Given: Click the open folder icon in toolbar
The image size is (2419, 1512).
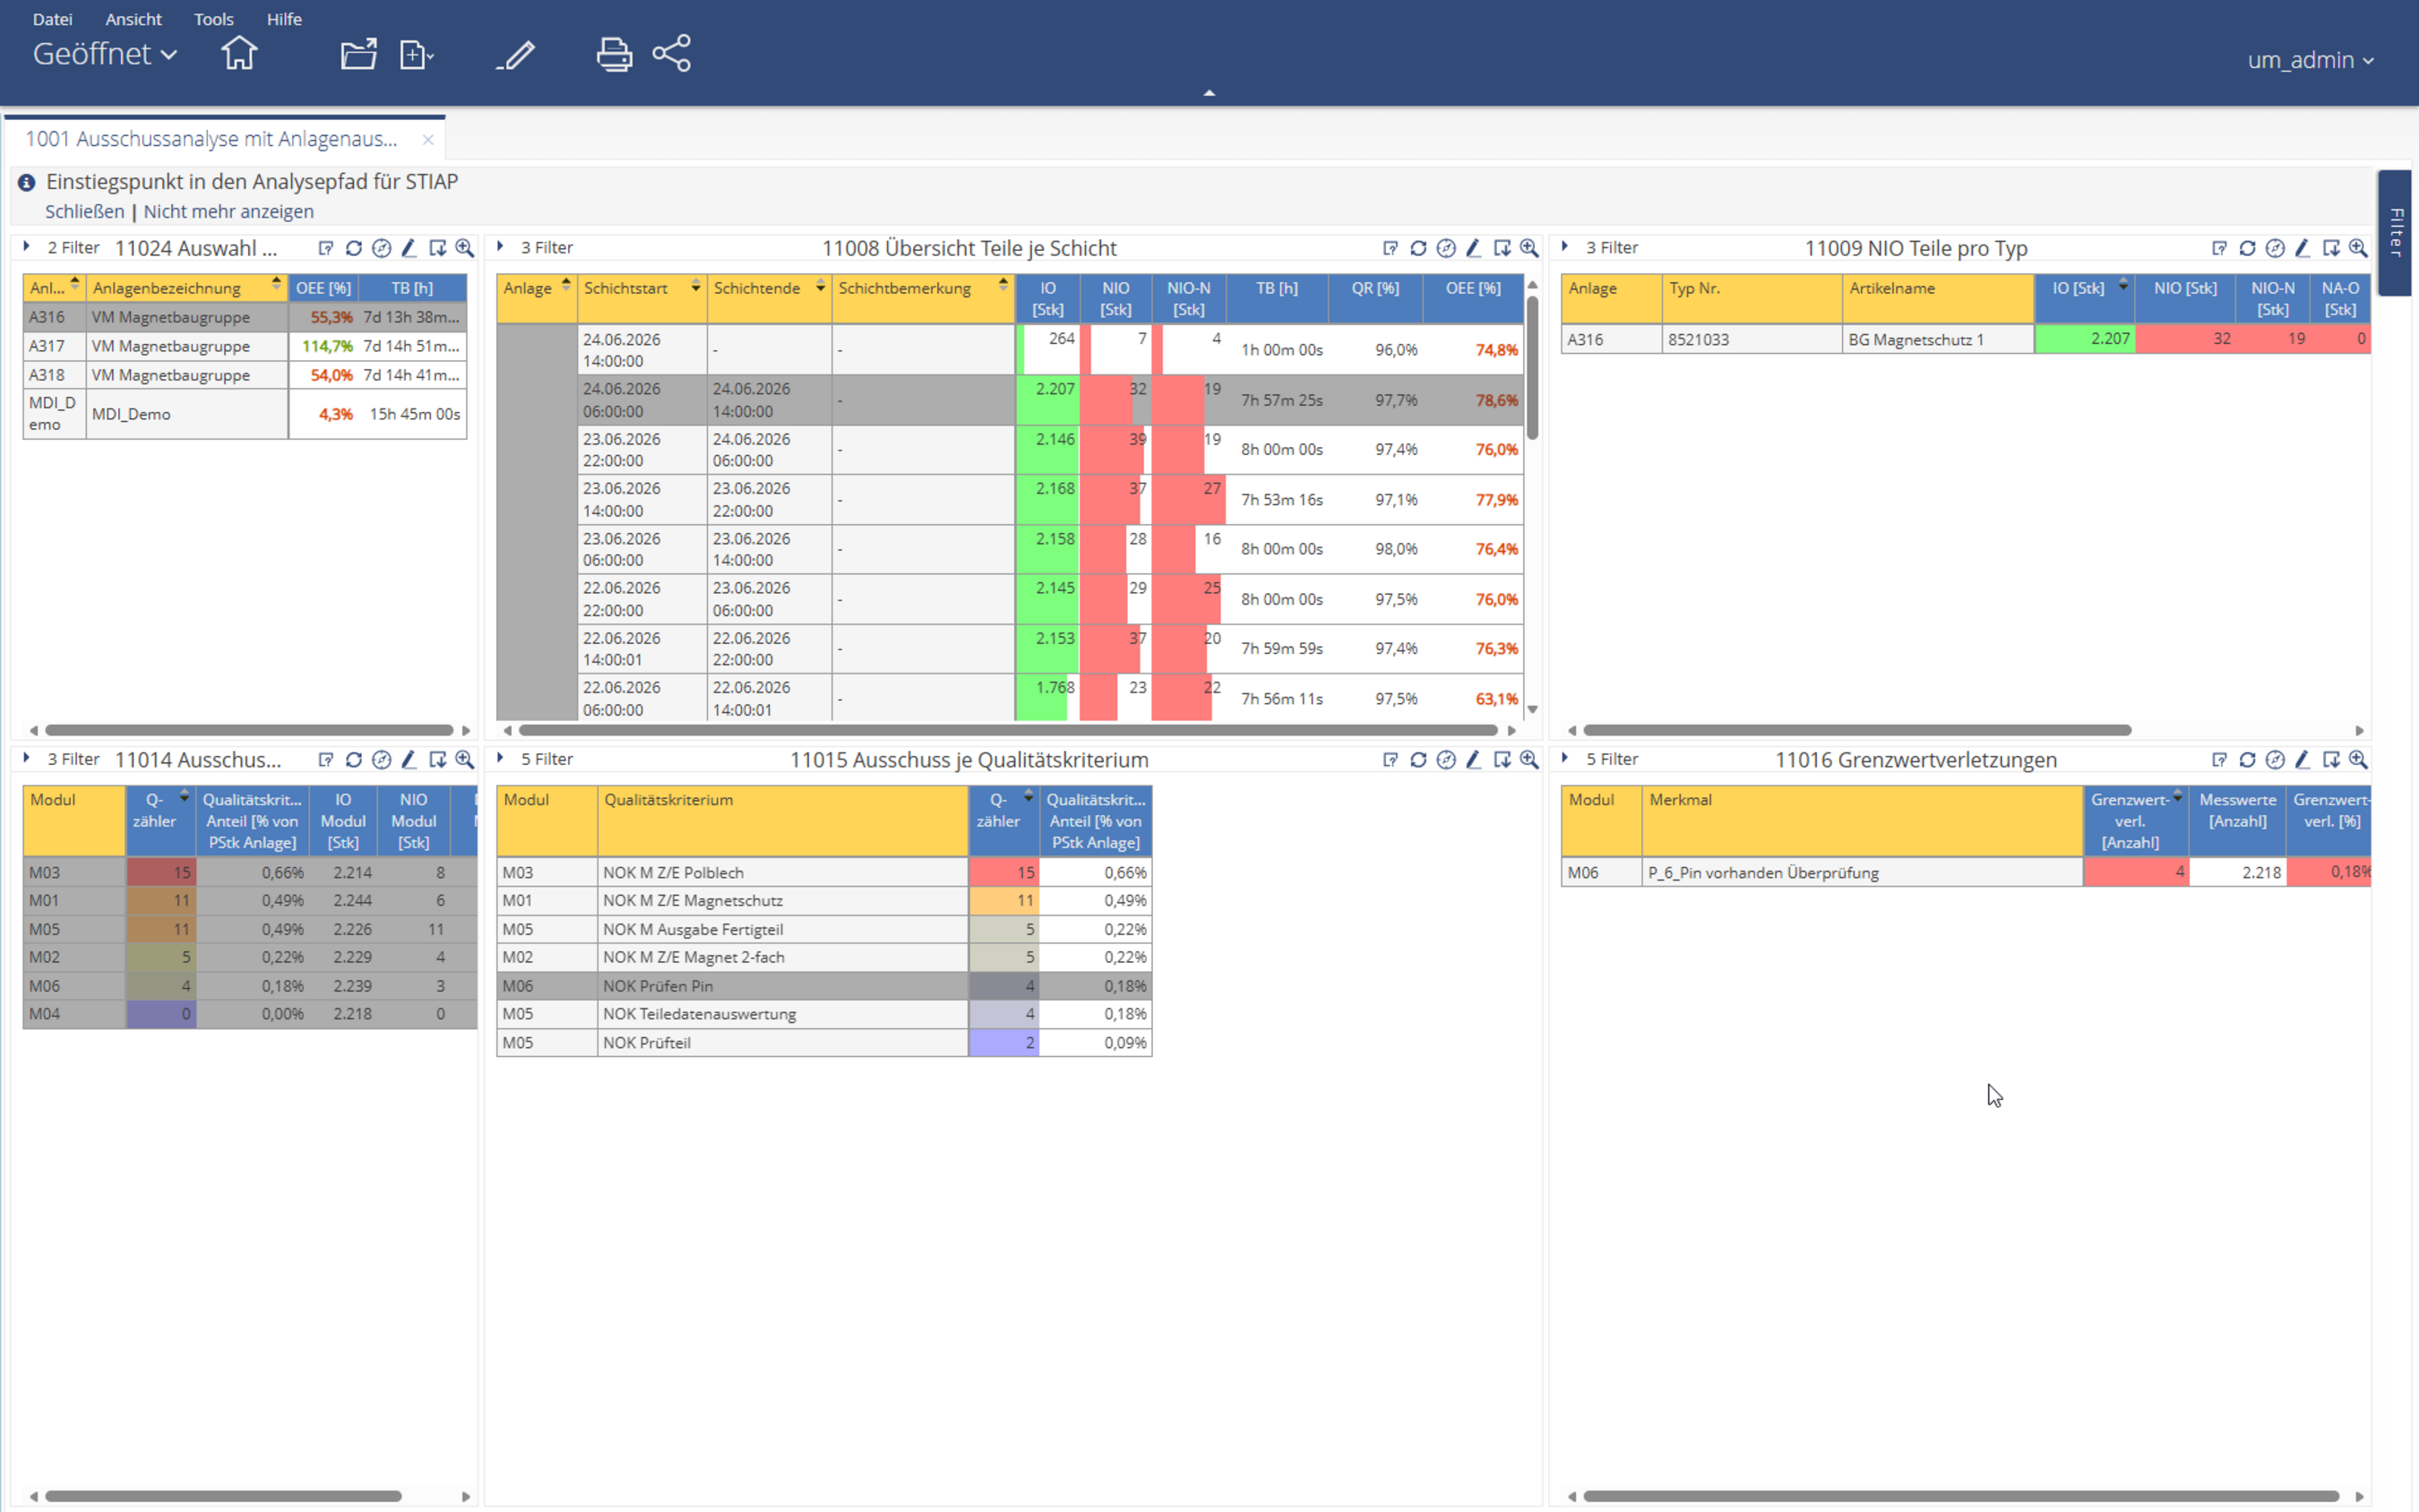Looking at the screenshot, I should pos(358,54).
